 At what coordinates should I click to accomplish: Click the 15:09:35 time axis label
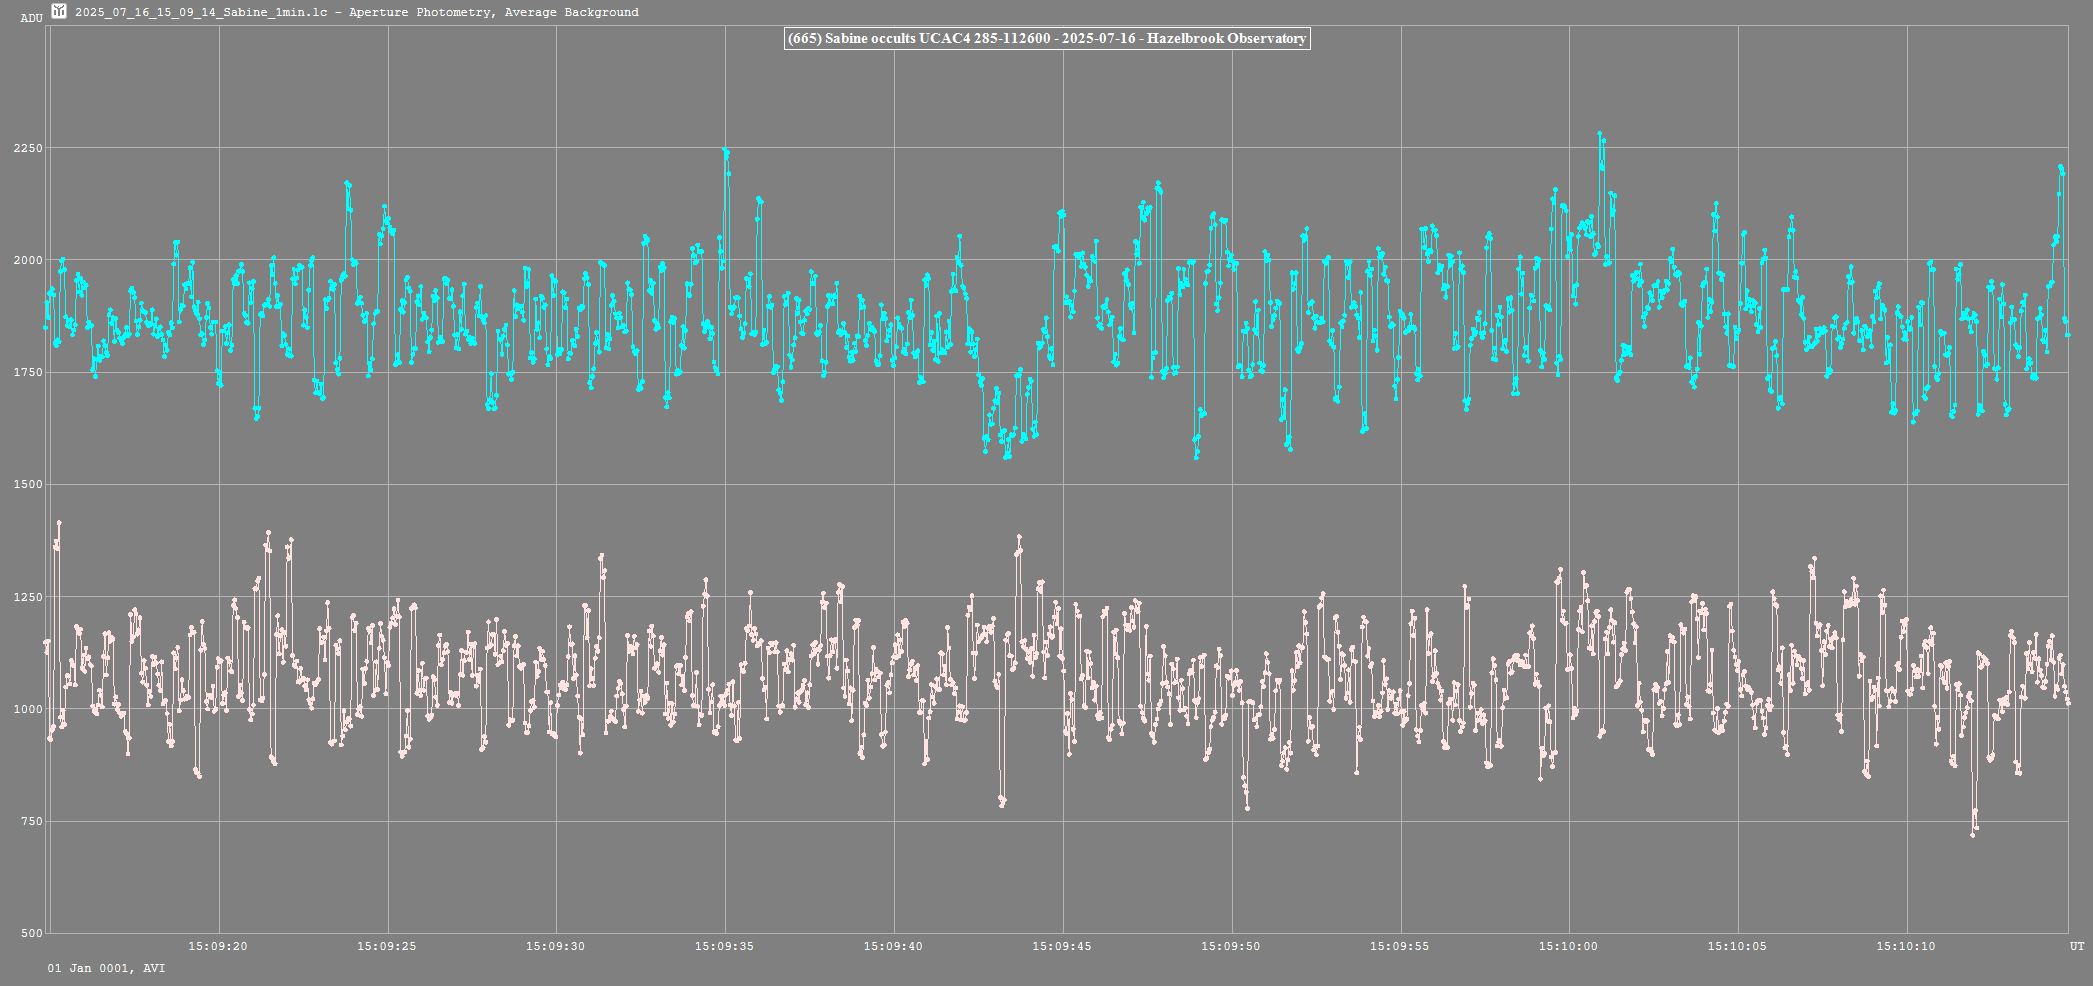[724, 946]
